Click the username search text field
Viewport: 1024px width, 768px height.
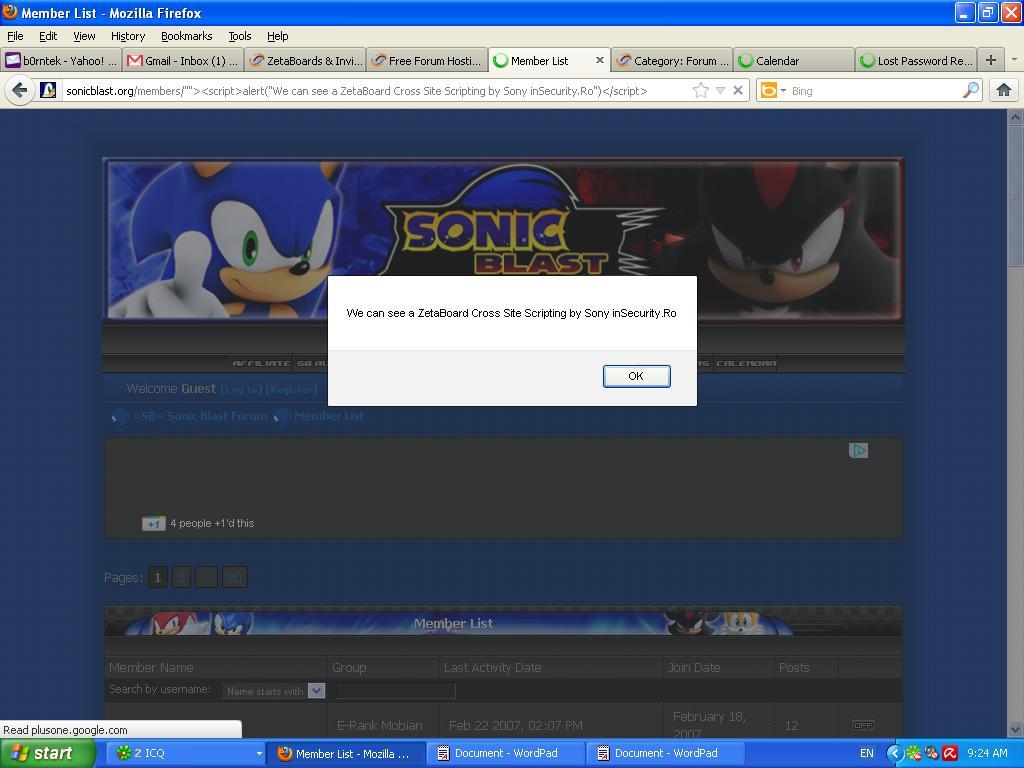click(396, 691)
